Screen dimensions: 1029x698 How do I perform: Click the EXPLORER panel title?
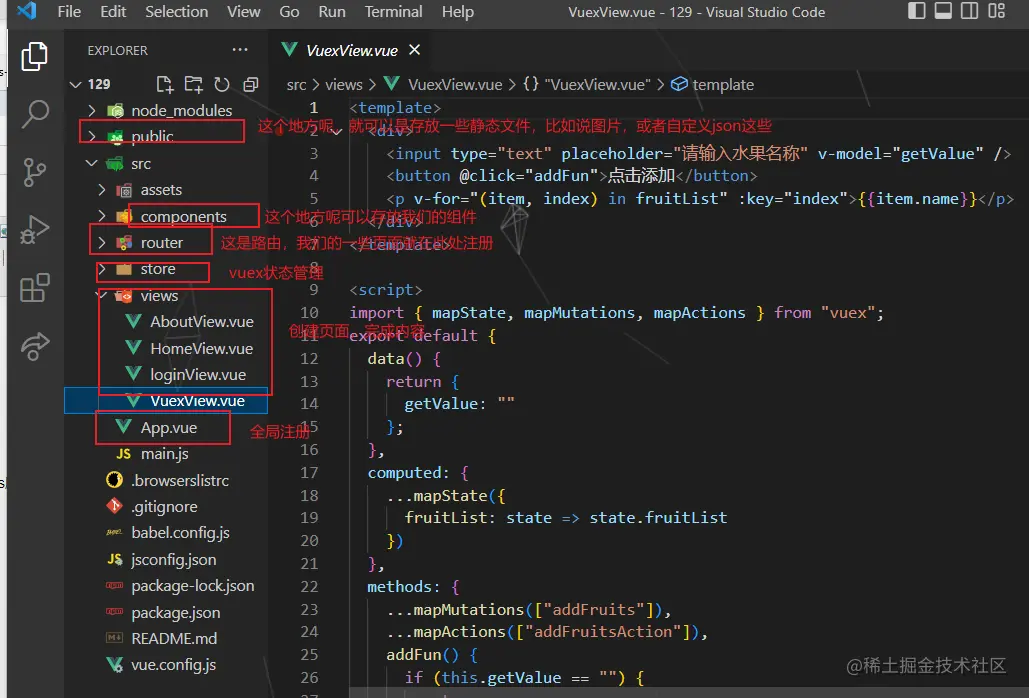click(117, 51)
